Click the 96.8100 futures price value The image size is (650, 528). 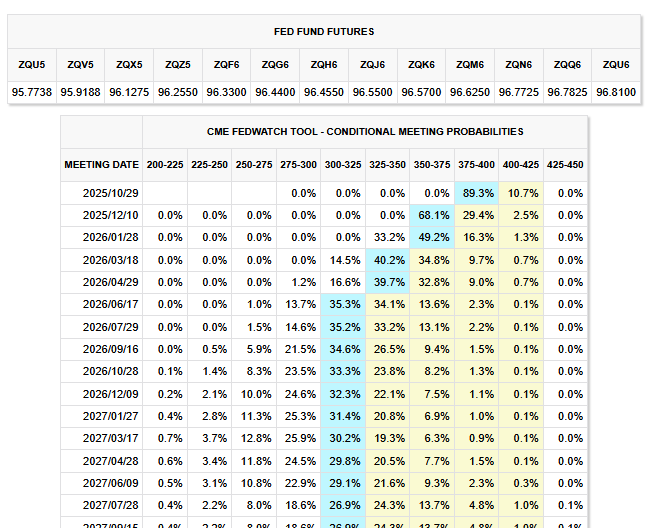coord(615,91)
